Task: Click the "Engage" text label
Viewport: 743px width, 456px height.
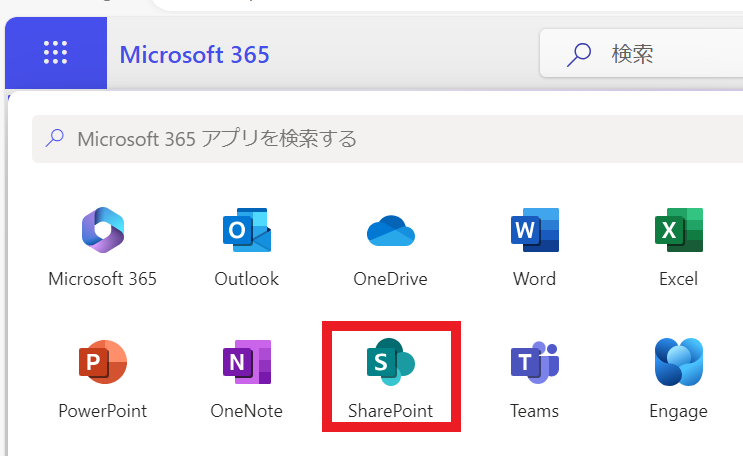Action: point(679,411)
